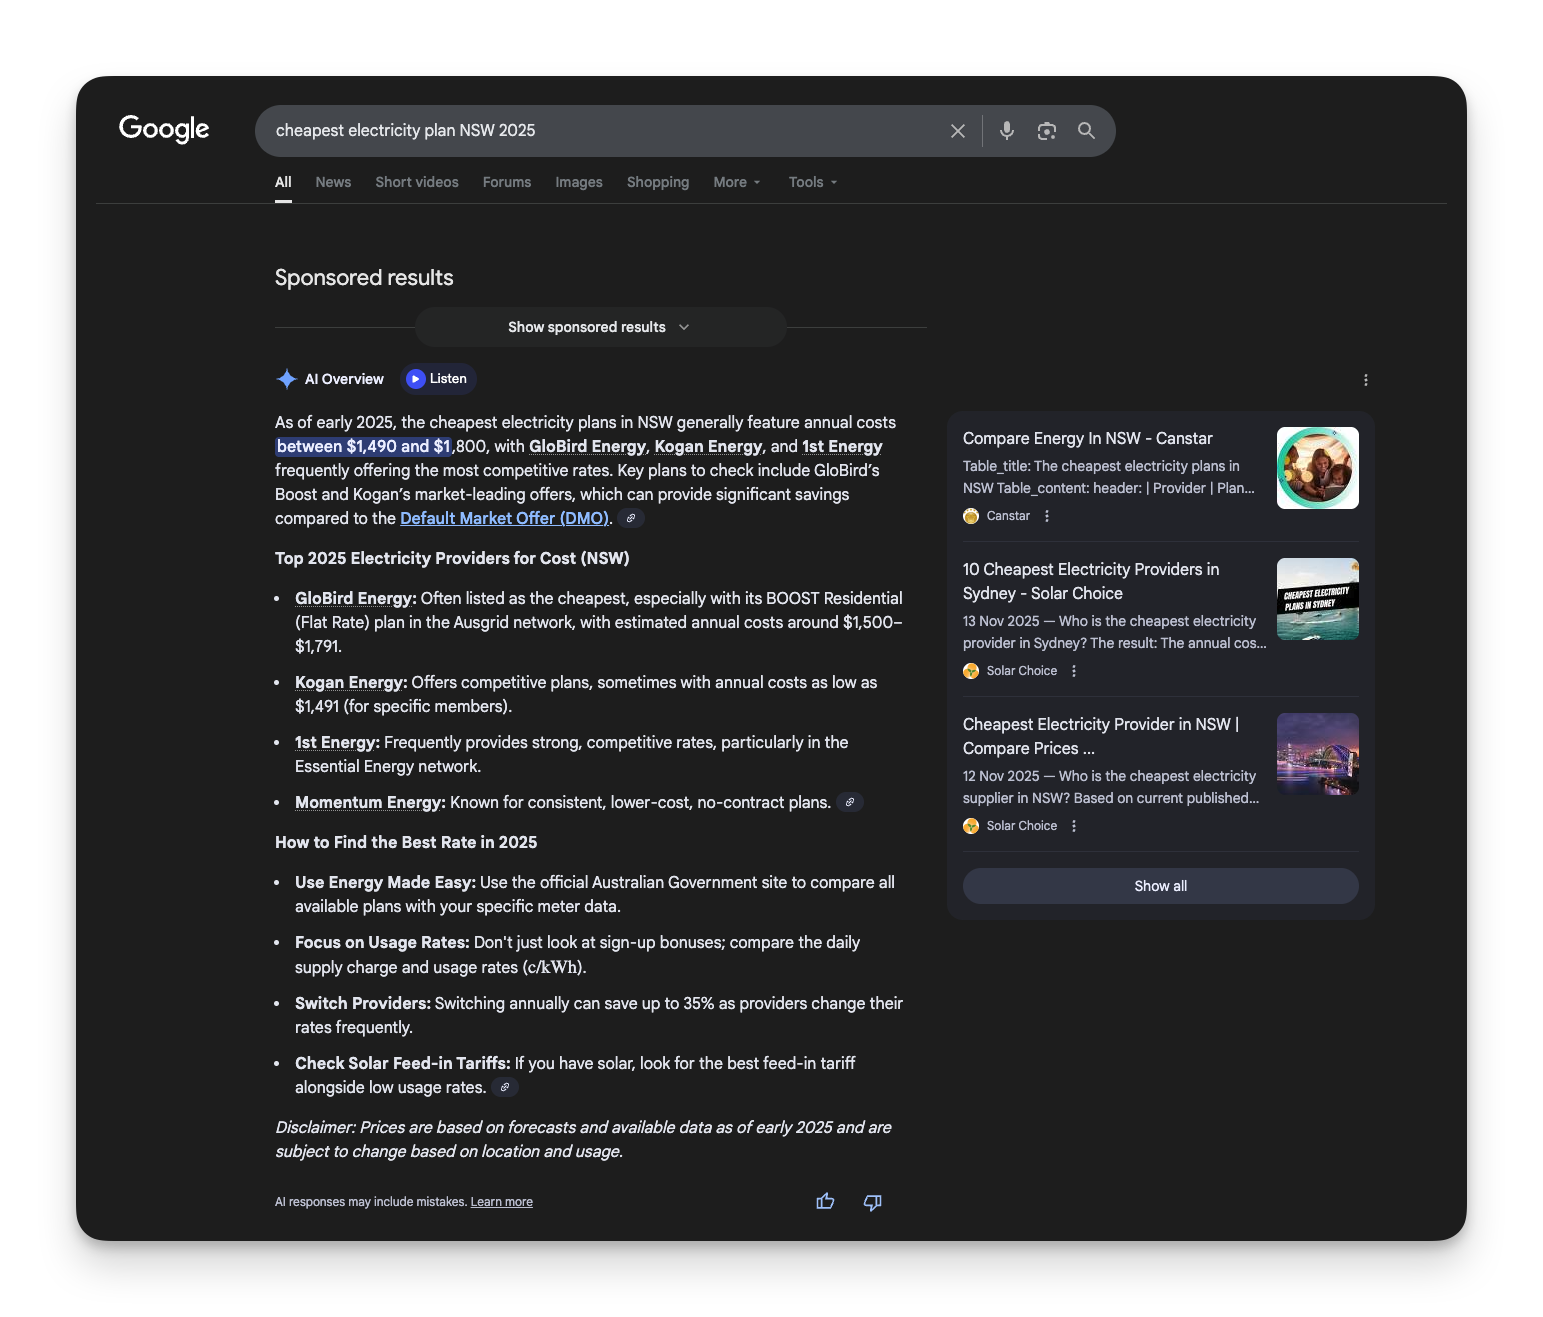Switch to the News tab
Image resolution: width=1543 pixels, height=1317 pixels.
click(333, 182)
